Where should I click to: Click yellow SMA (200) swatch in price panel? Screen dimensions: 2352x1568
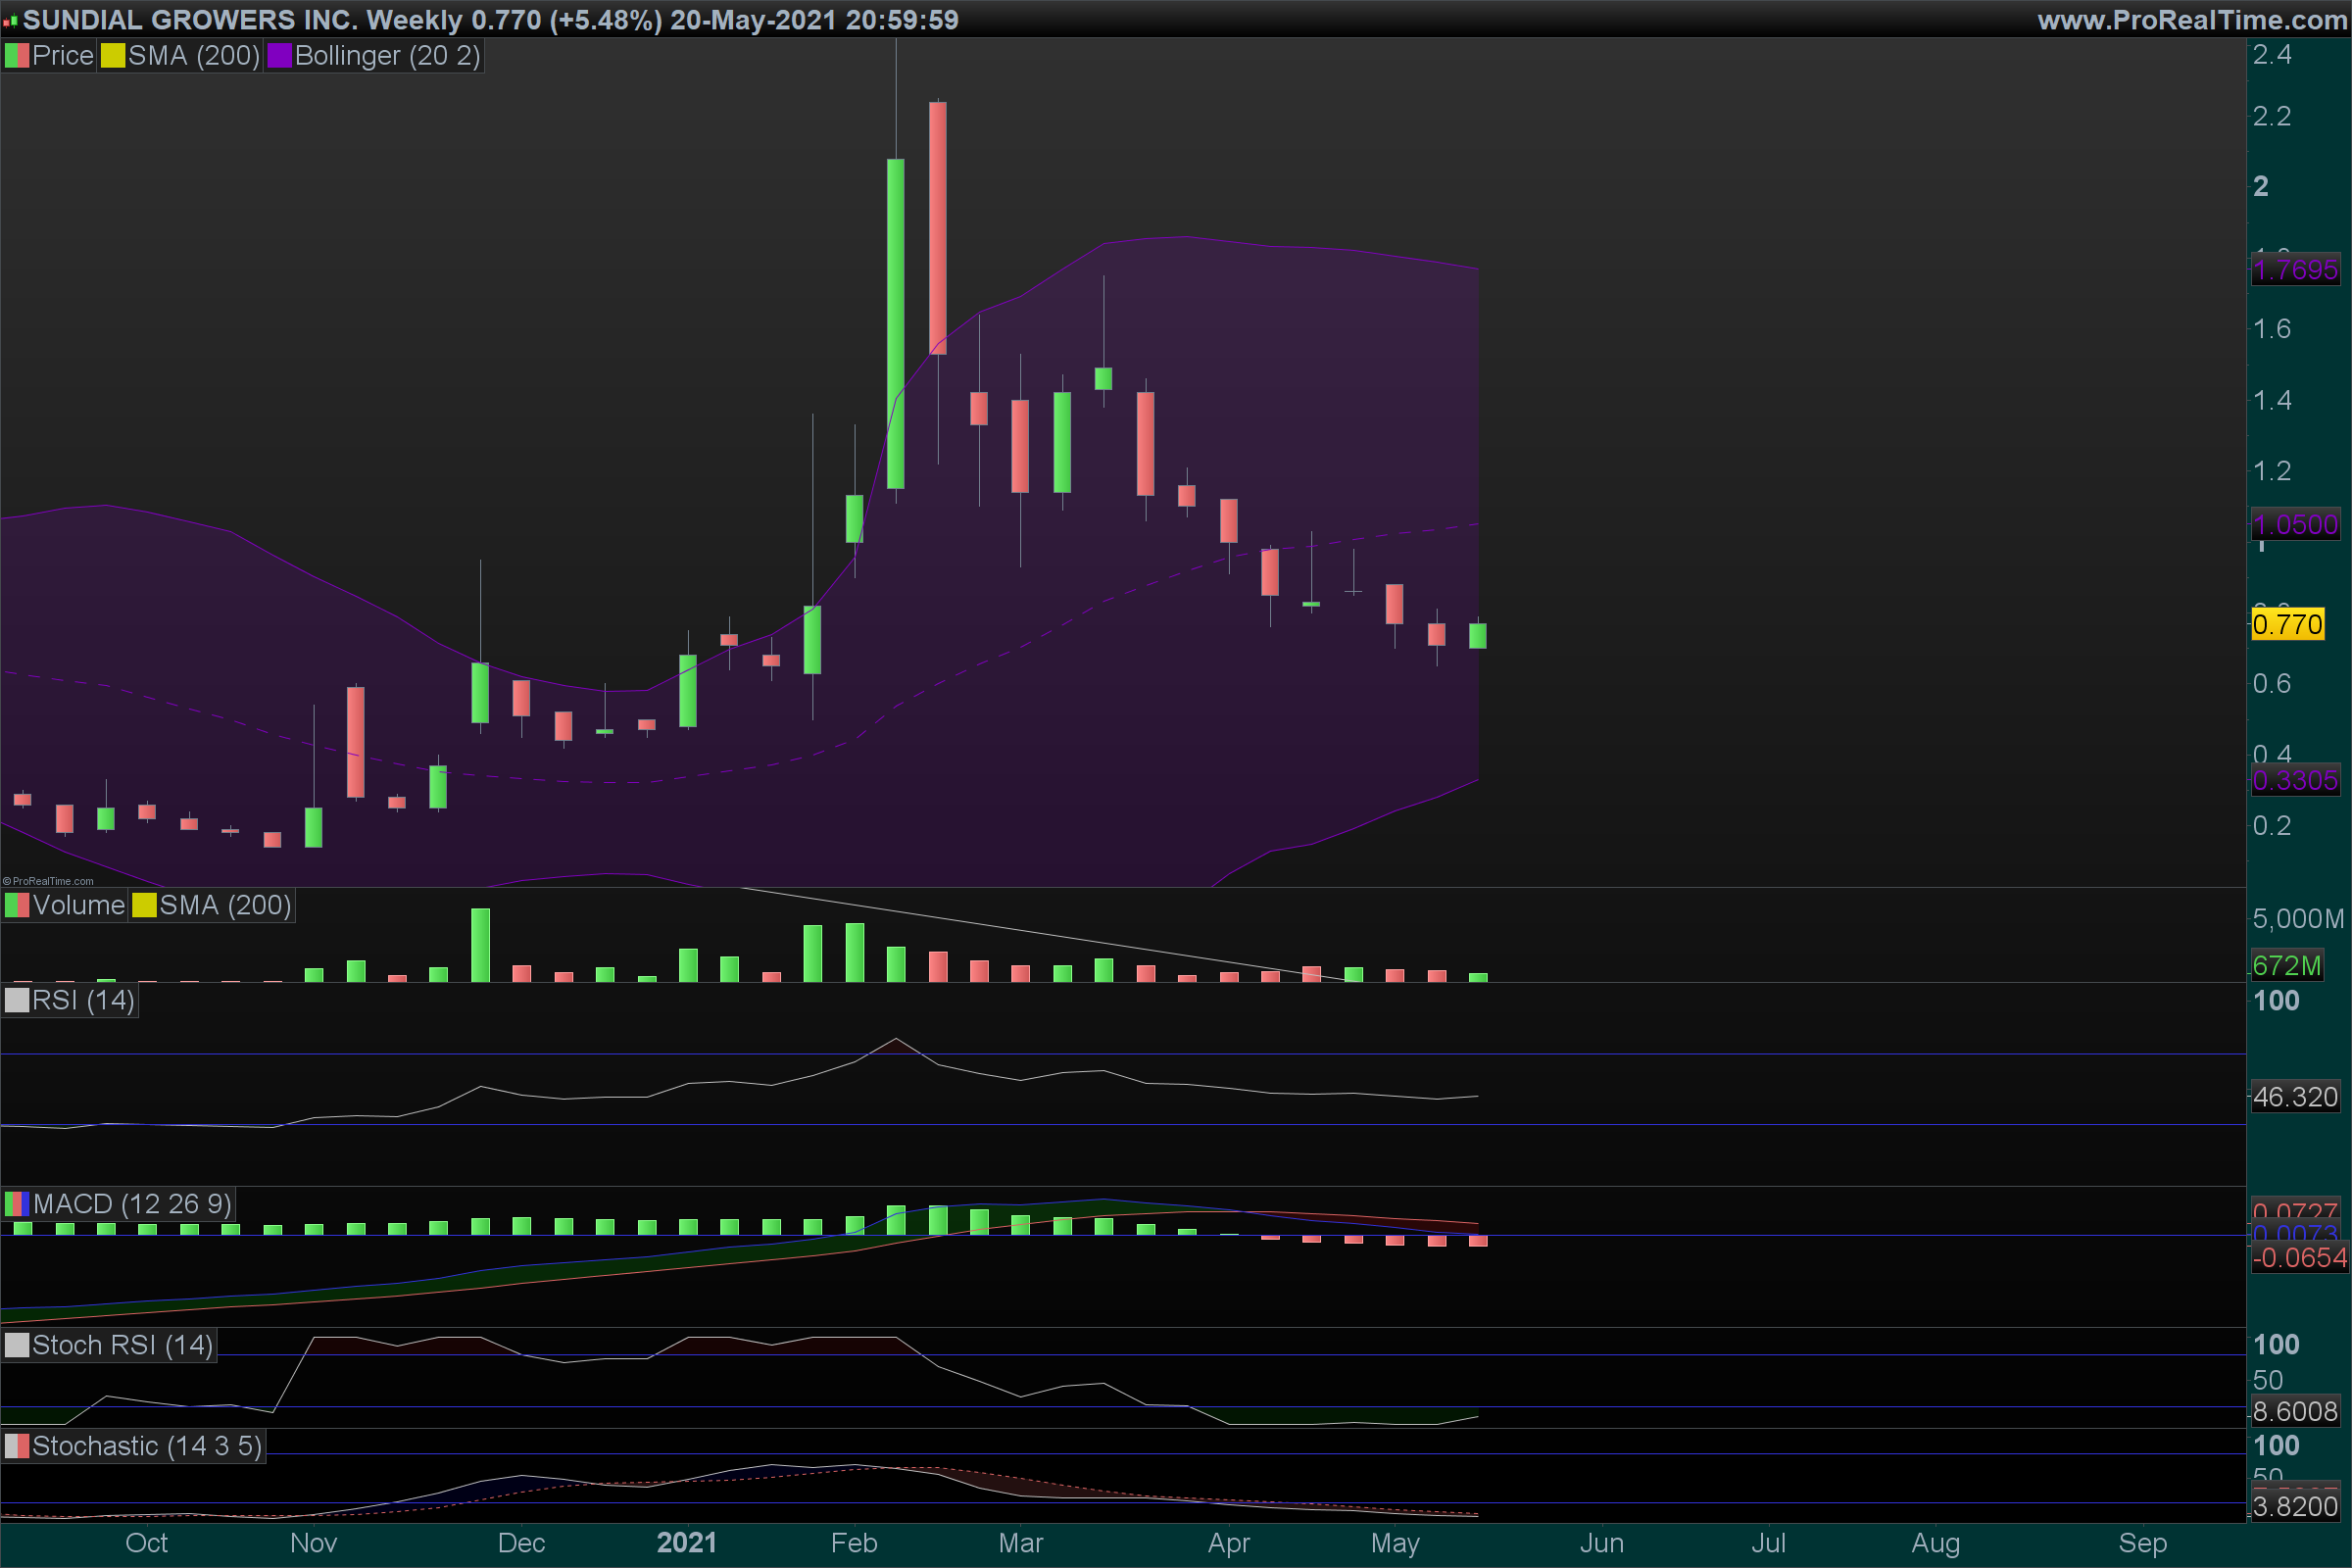click(x=112, y=56)
